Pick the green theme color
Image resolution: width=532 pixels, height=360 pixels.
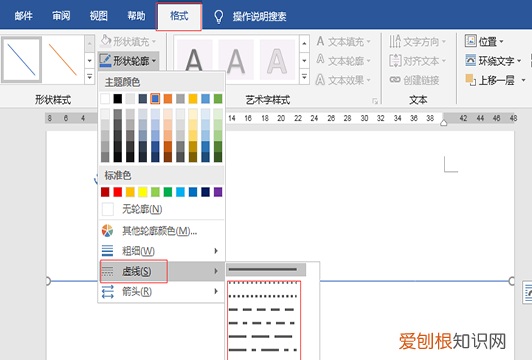[218, 99]
